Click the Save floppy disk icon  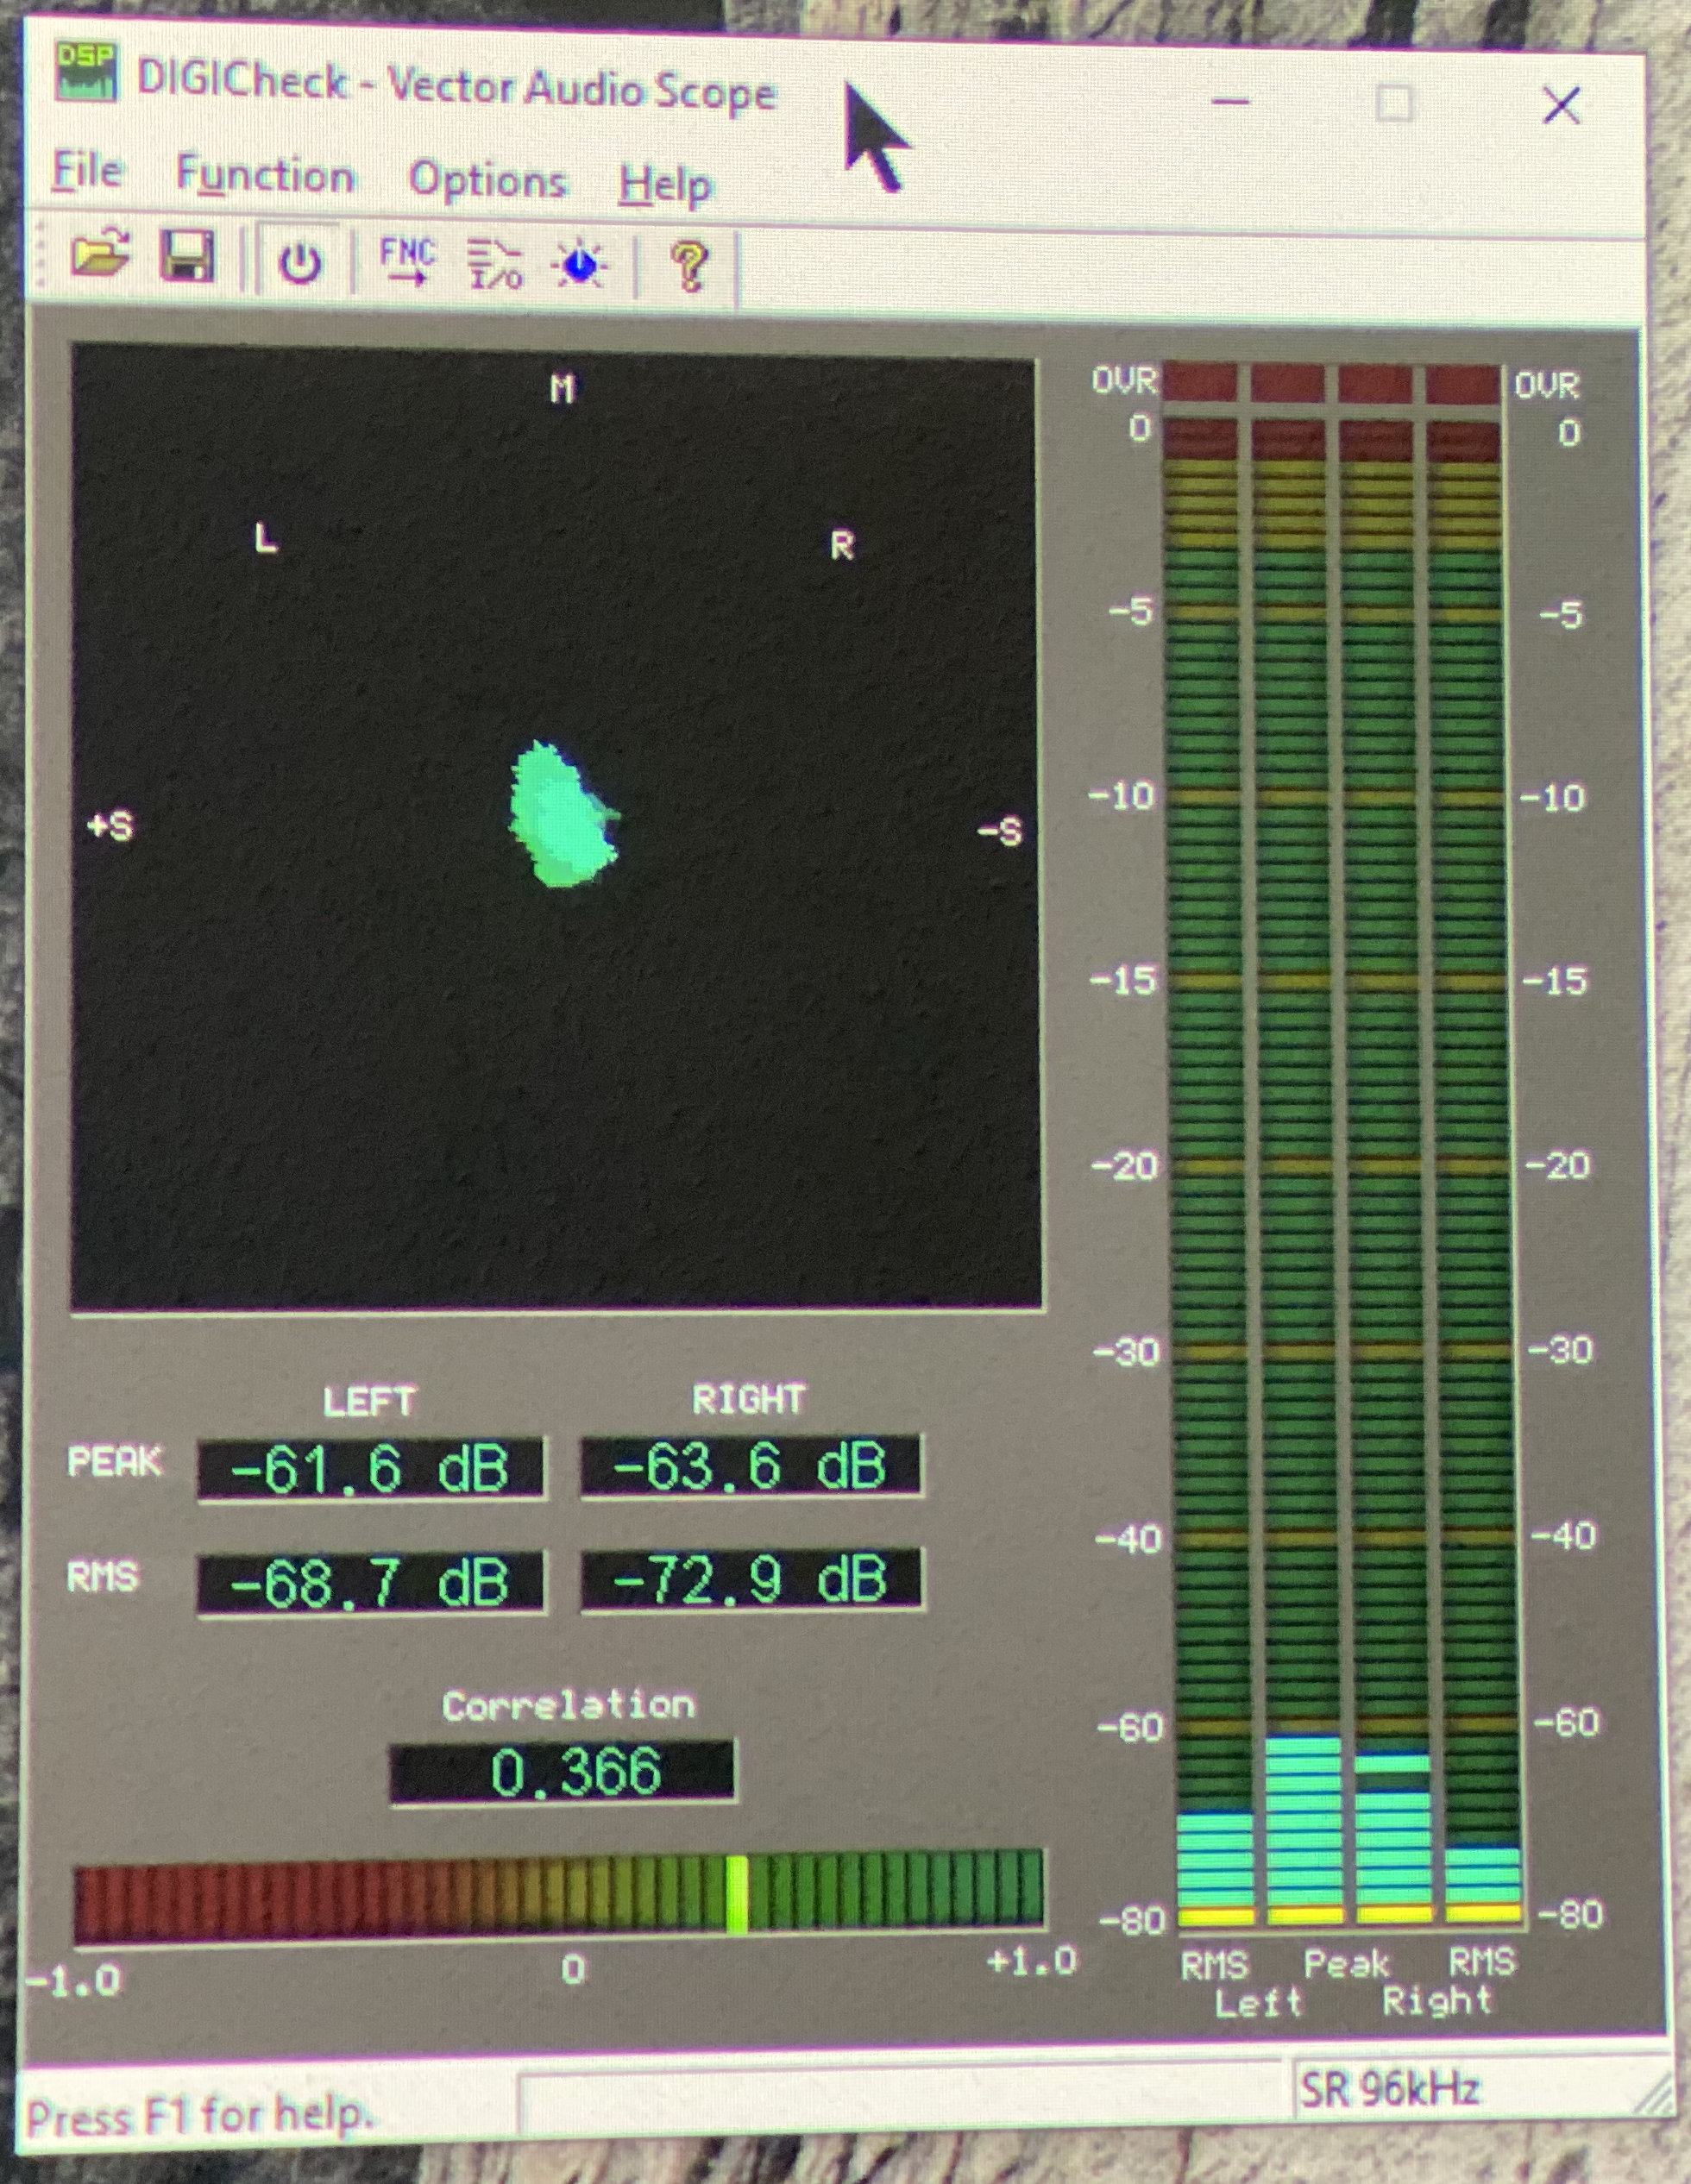click(187, 258)
